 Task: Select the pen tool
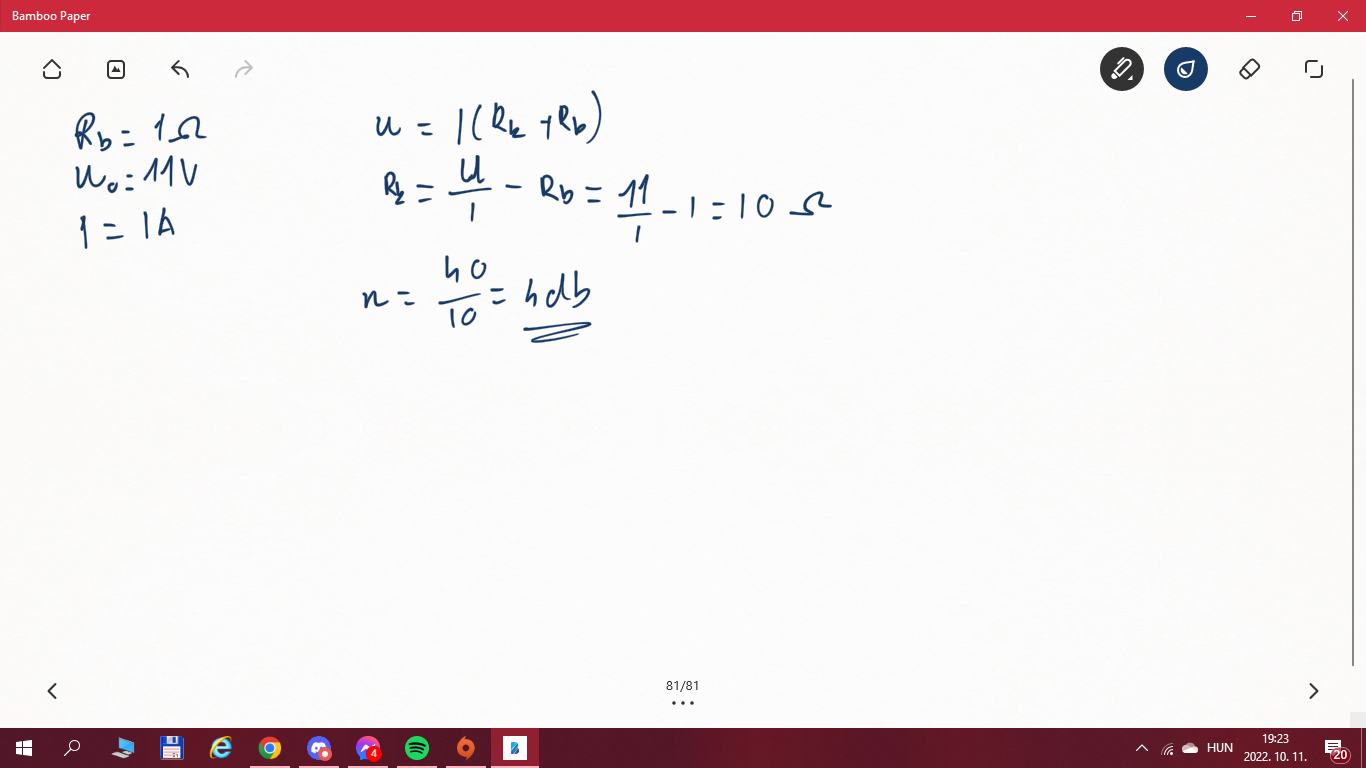pos(1121,69)
